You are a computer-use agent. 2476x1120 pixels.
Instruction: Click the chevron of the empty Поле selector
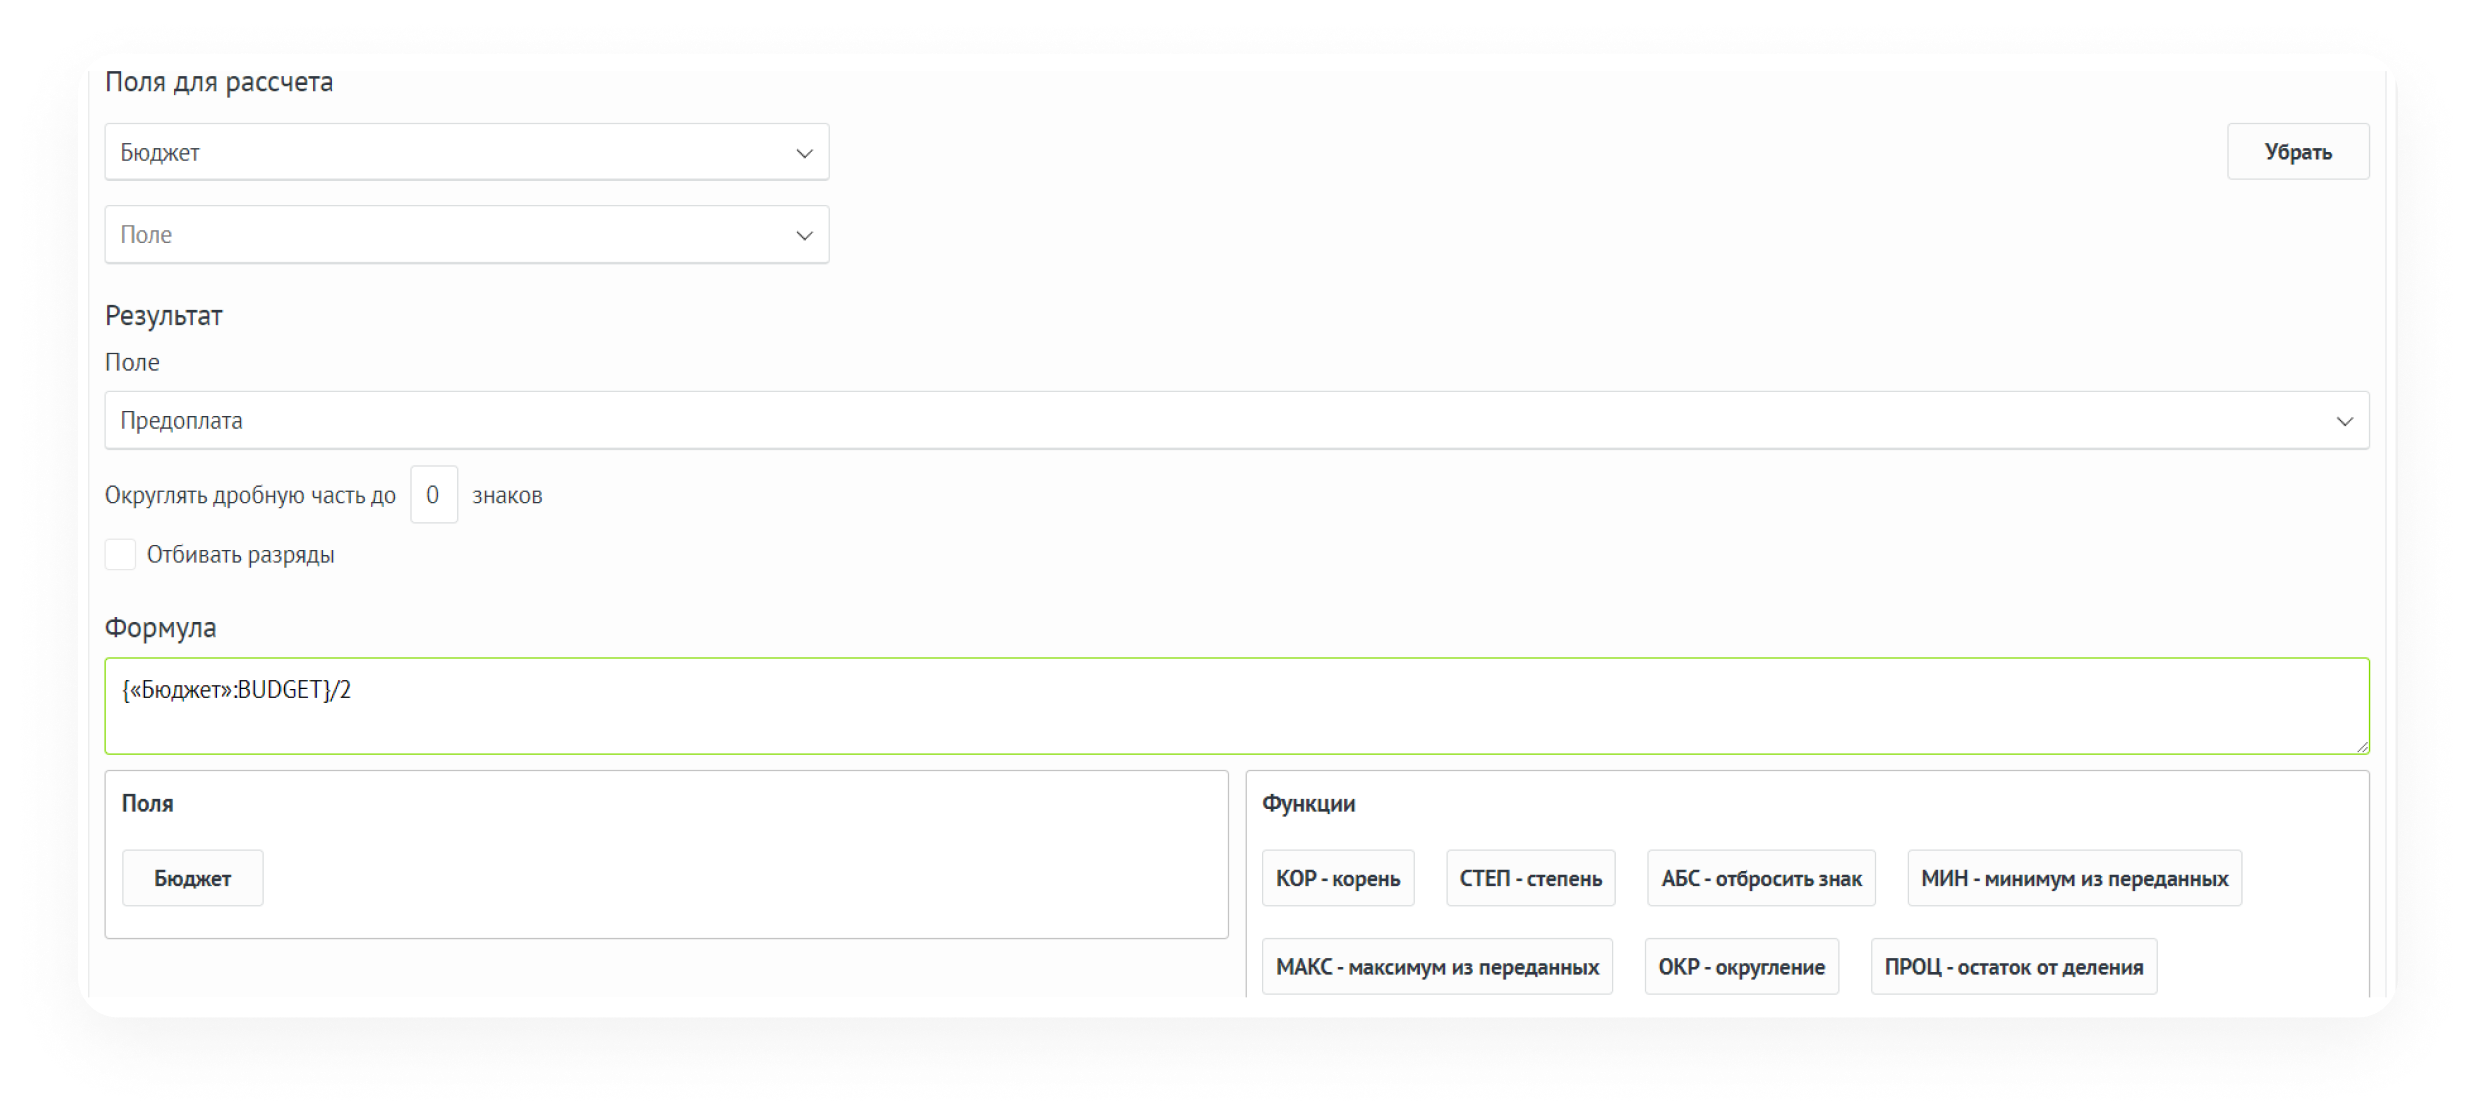click(x=804, y=236)
